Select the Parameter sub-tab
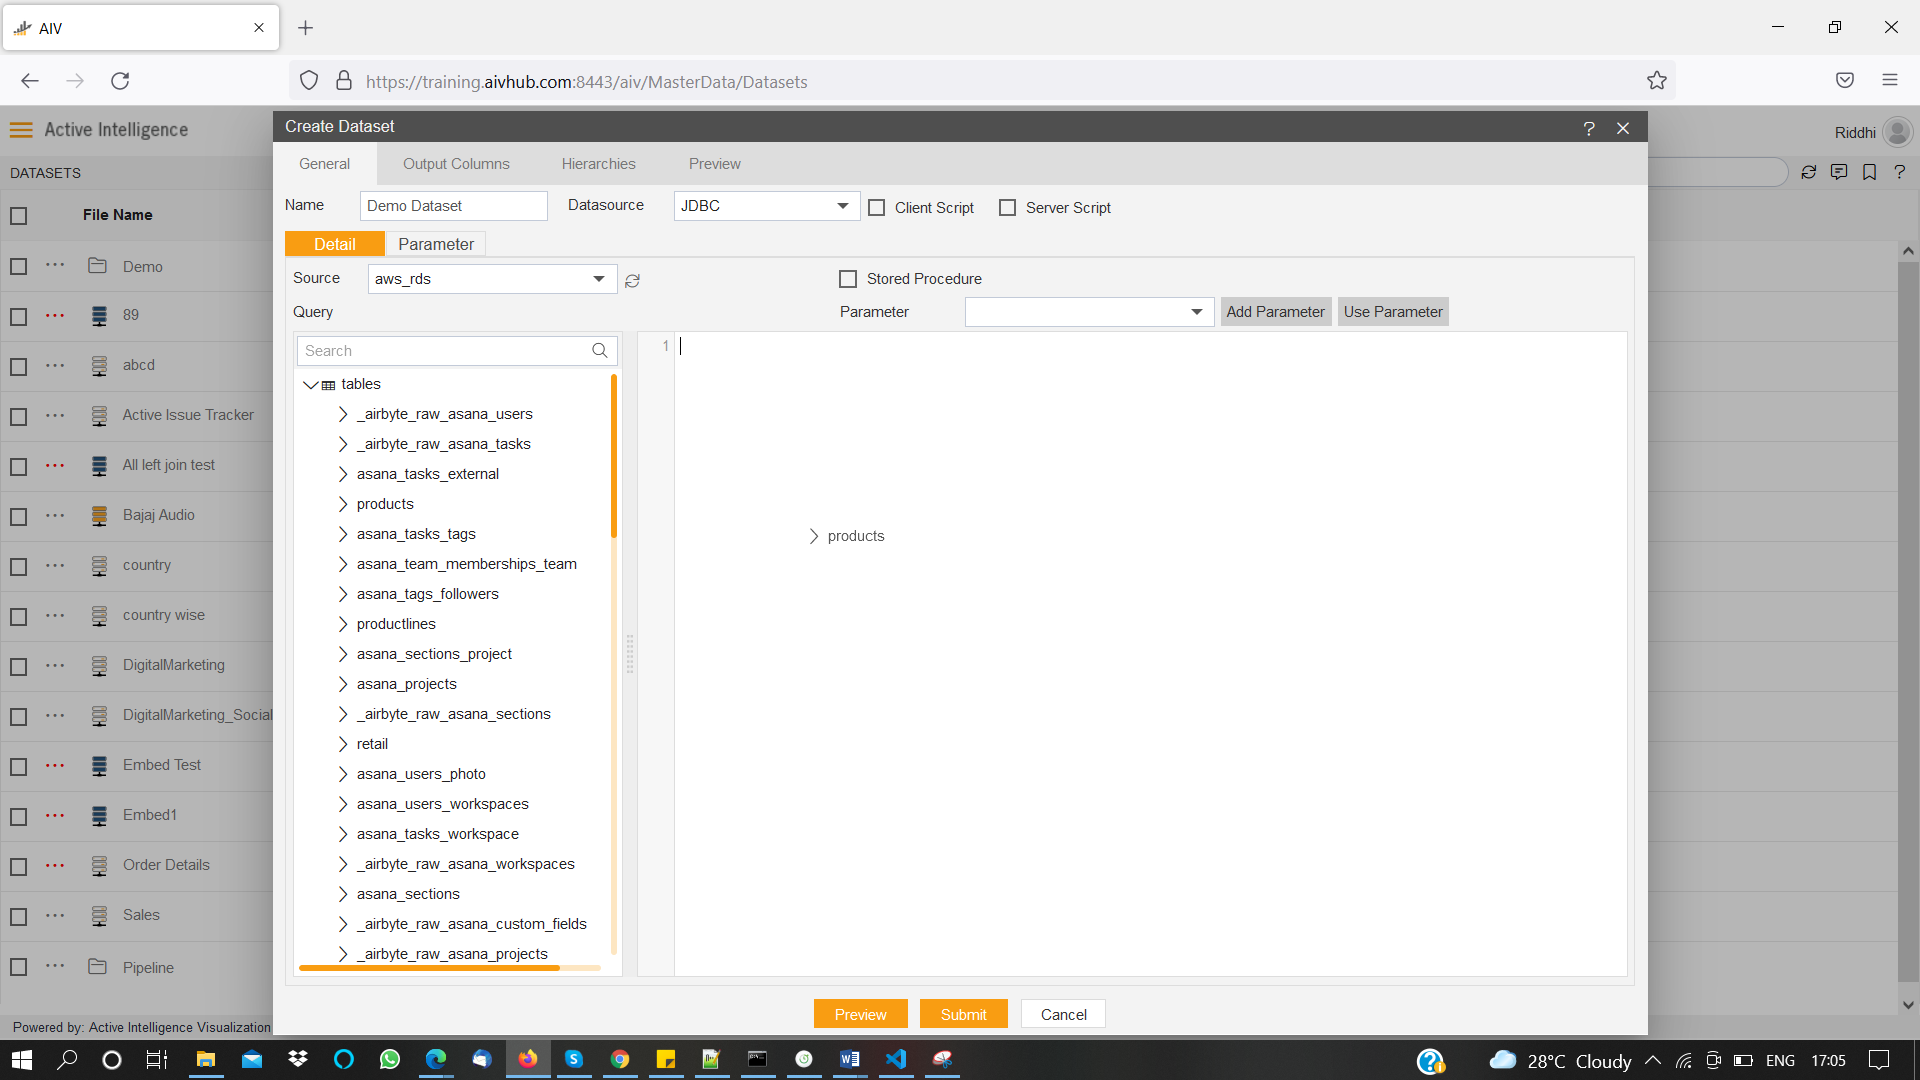This screenshot has height=1080, width=1920. 436,244
